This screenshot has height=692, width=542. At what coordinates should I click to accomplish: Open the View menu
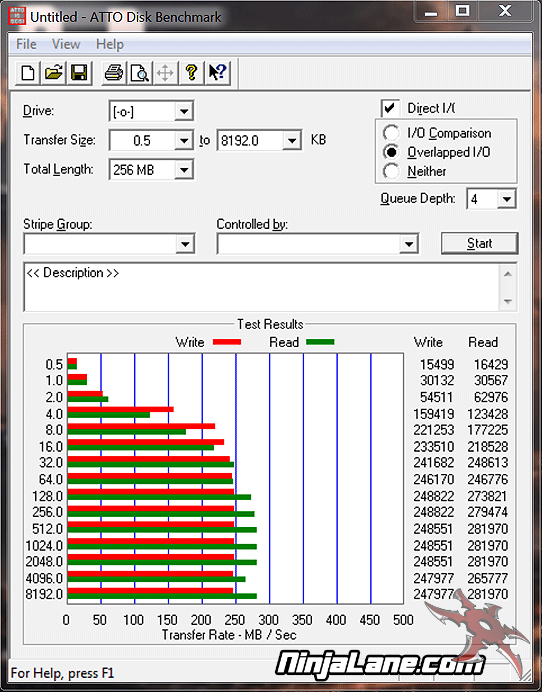66,44
